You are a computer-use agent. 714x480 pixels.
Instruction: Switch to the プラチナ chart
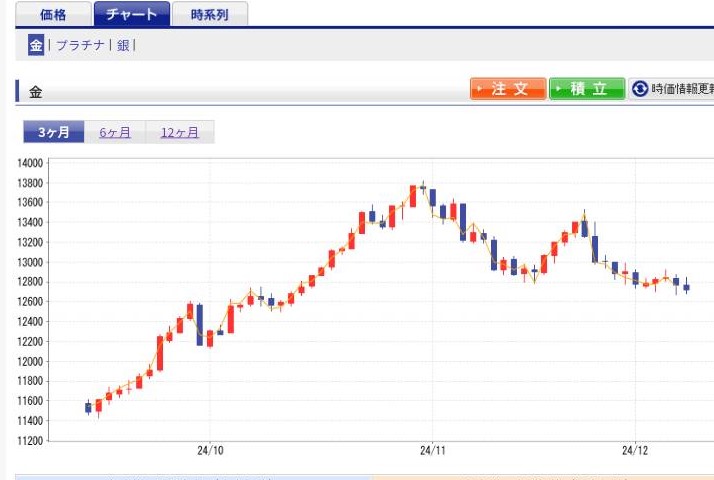pyautogui.click(x=80, y=45)
